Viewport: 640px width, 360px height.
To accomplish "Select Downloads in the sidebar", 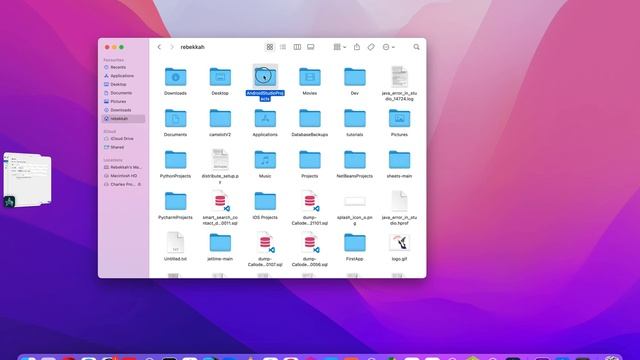I will [123, 110].
